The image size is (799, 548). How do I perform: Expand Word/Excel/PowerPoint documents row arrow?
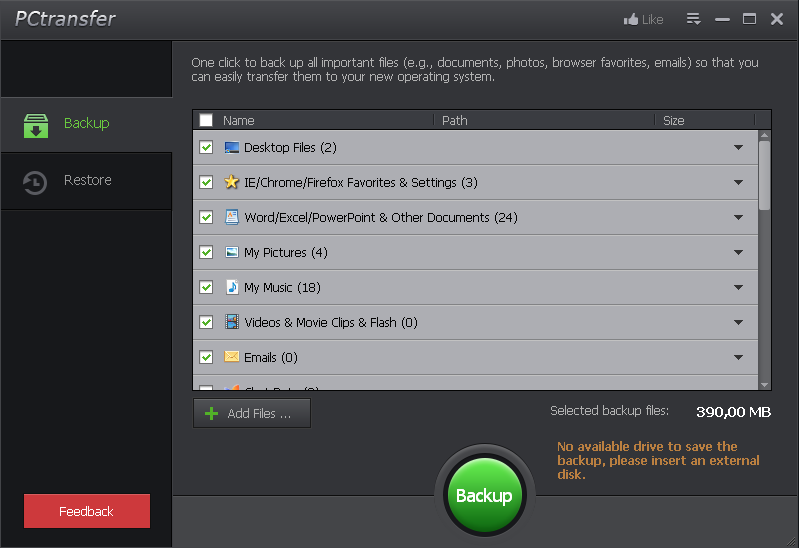tap(738, 218)
